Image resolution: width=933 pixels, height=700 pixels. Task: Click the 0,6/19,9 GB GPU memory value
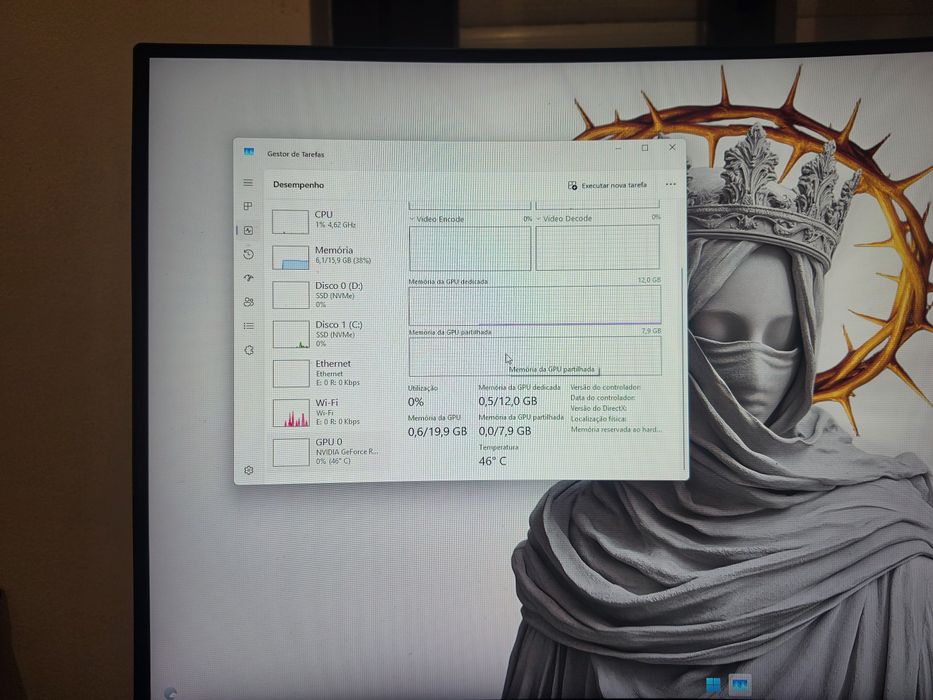coord(437,431)
